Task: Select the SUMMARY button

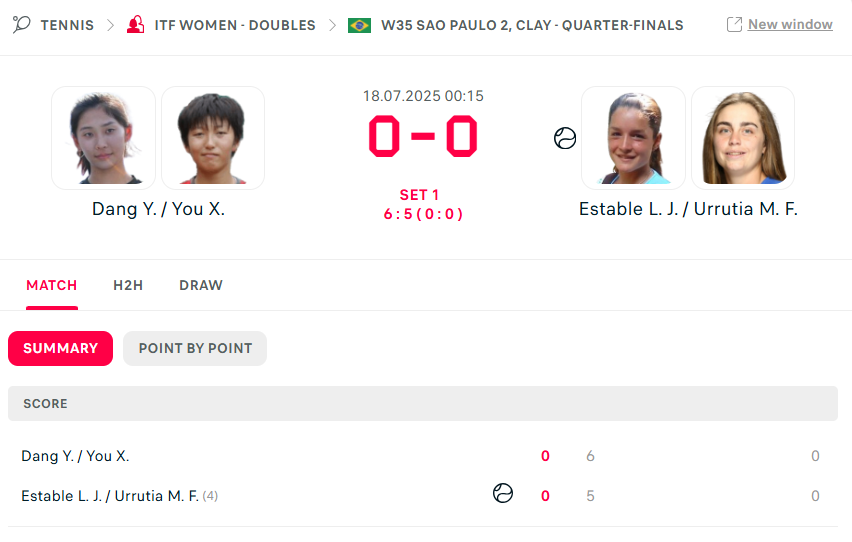Action: tap(60, 348)
